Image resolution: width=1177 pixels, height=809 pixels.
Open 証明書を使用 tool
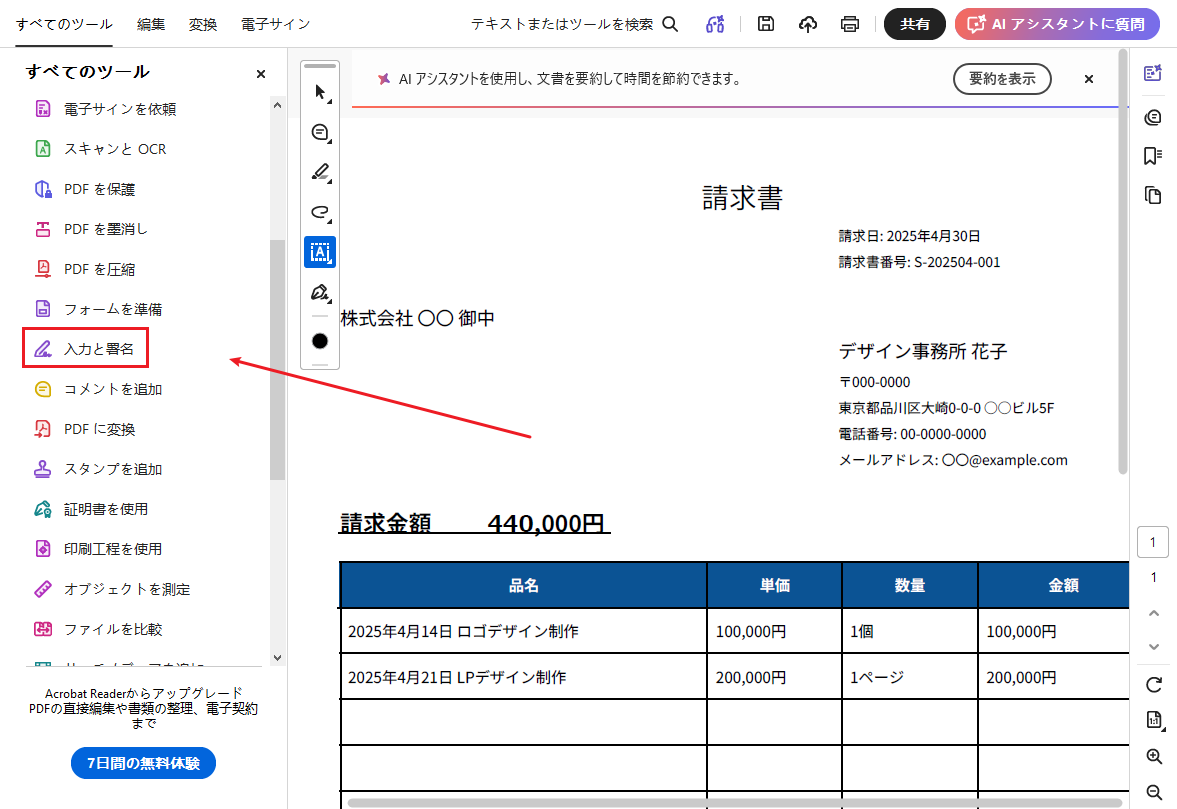[91, 510]
